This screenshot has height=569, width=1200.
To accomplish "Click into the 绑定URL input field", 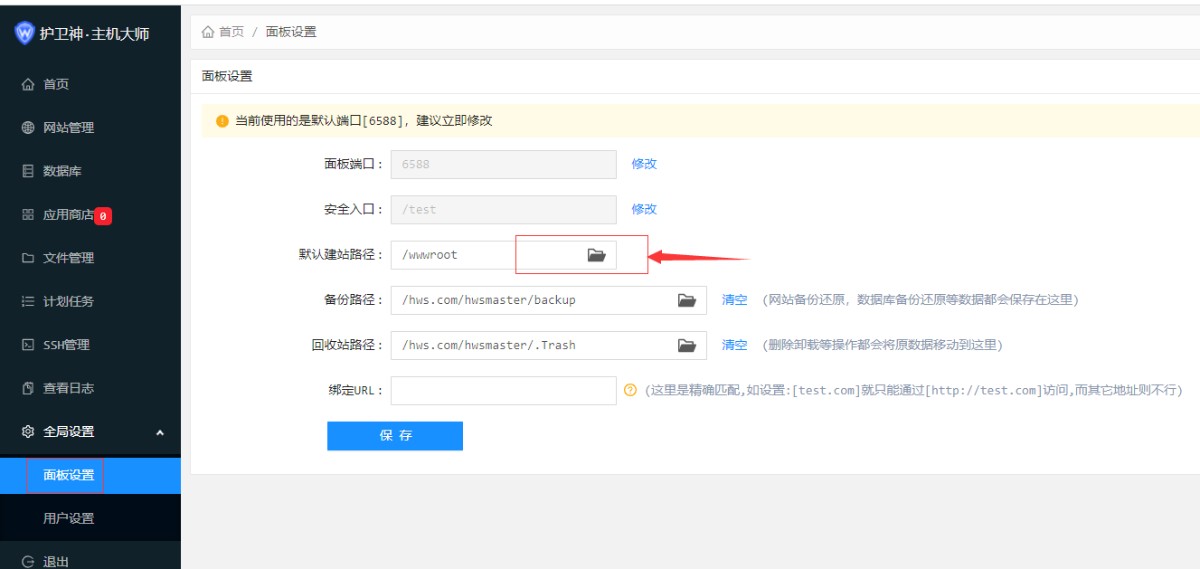I will click(503, 390).
